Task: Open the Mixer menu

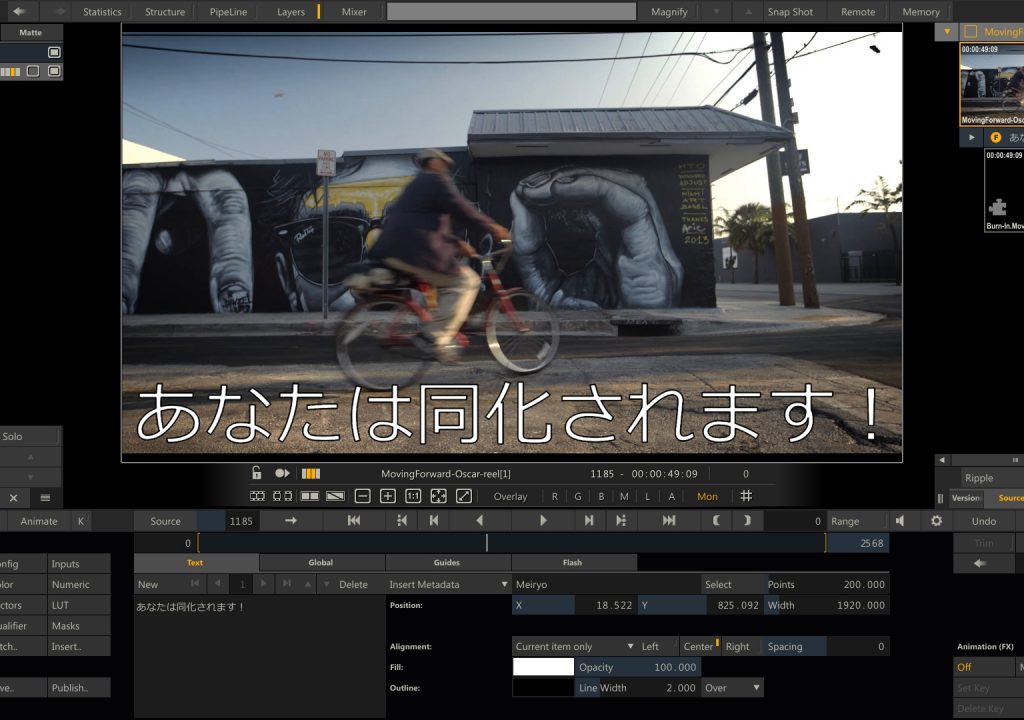Action: click(x=354, y=12)
